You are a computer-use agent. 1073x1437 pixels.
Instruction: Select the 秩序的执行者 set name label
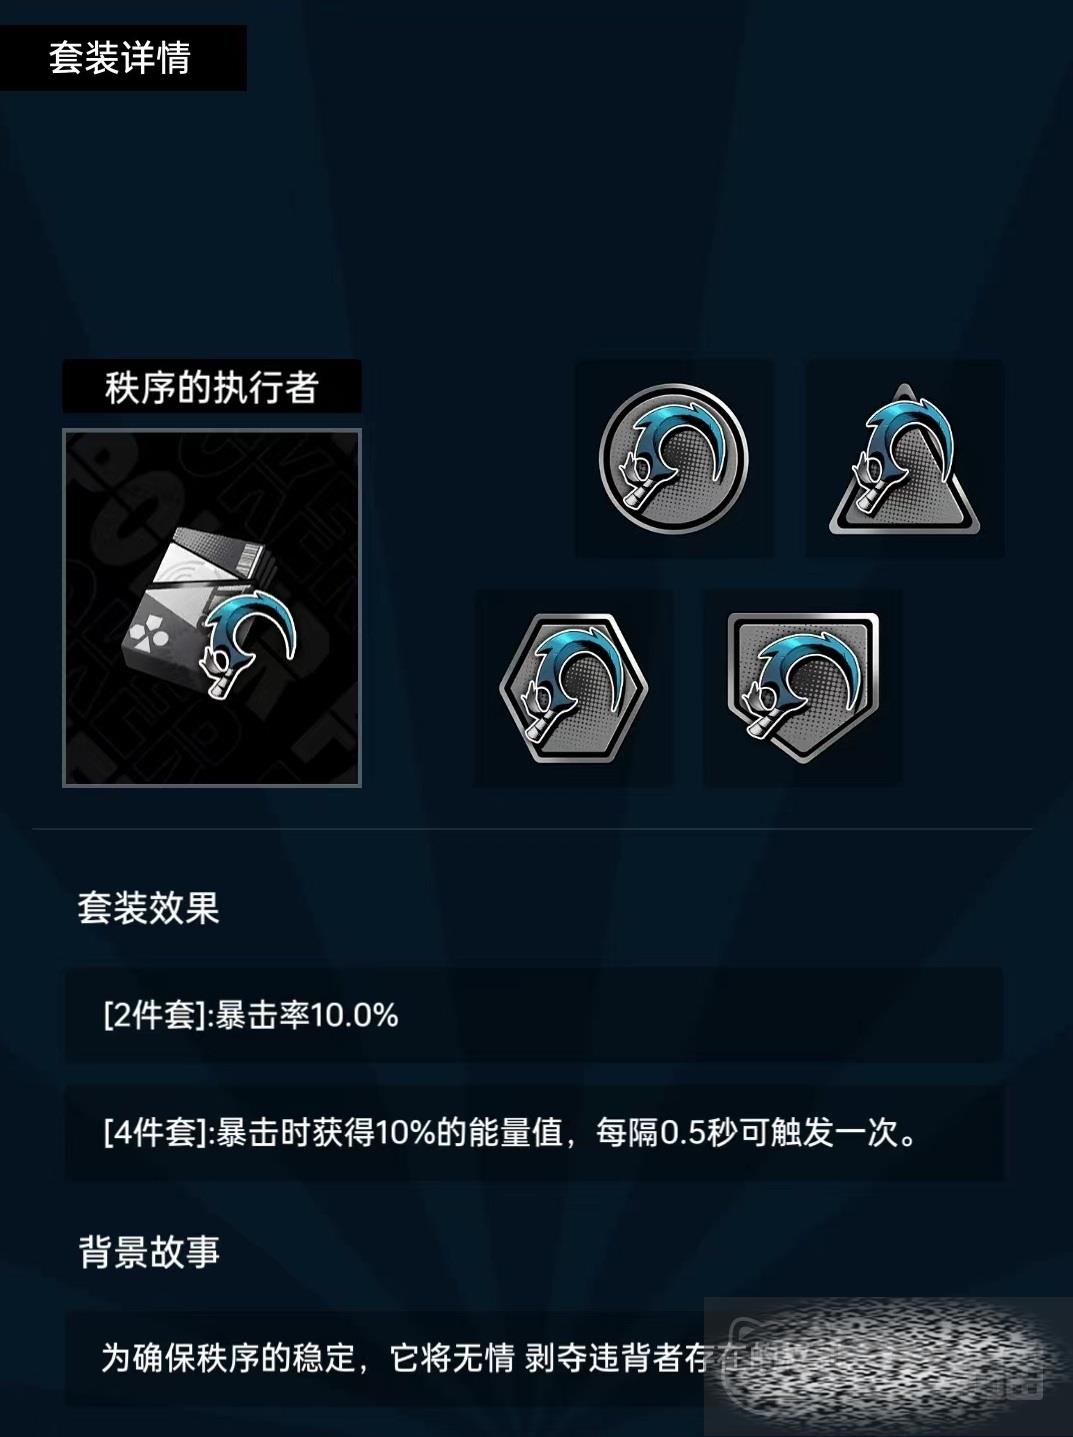[212, 387]
